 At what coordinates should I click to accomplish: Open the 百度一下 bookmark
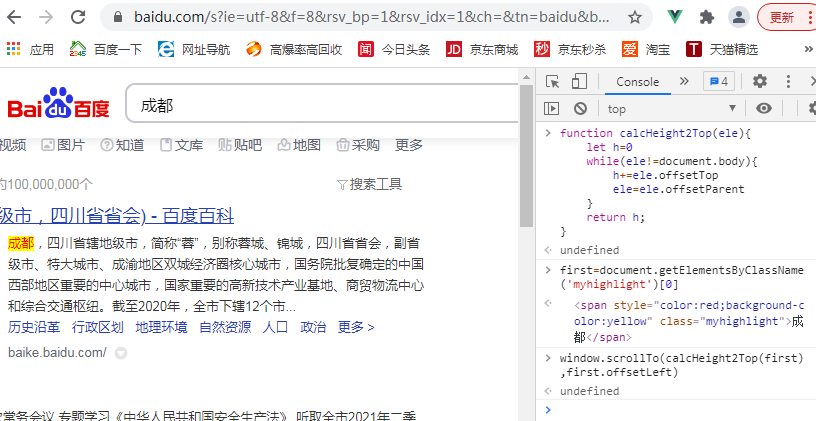tap(106, 49)
